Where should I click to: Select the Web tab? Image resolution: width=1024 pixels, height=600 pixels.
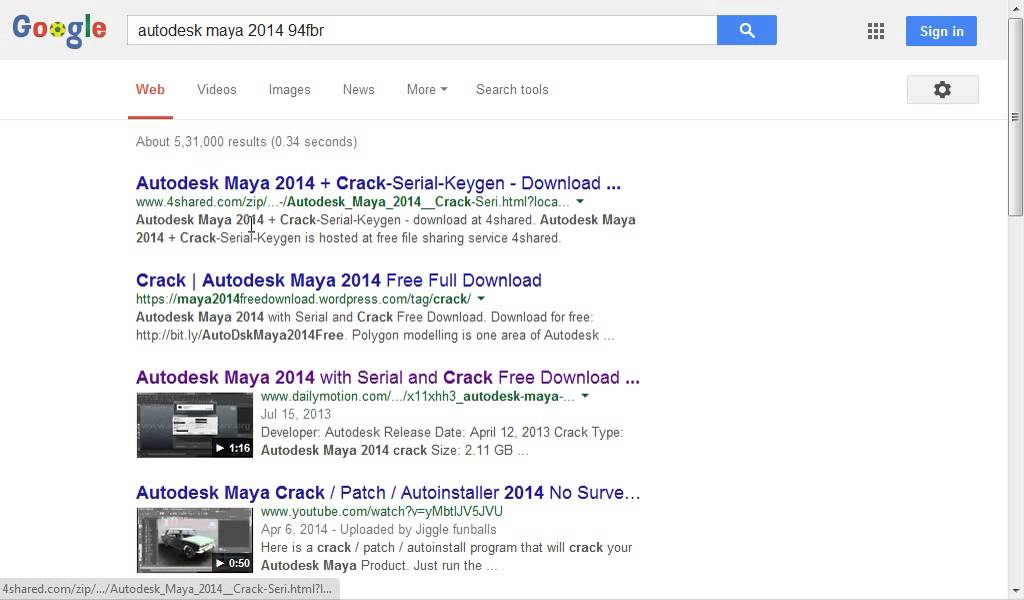click(x=150, y=89)
